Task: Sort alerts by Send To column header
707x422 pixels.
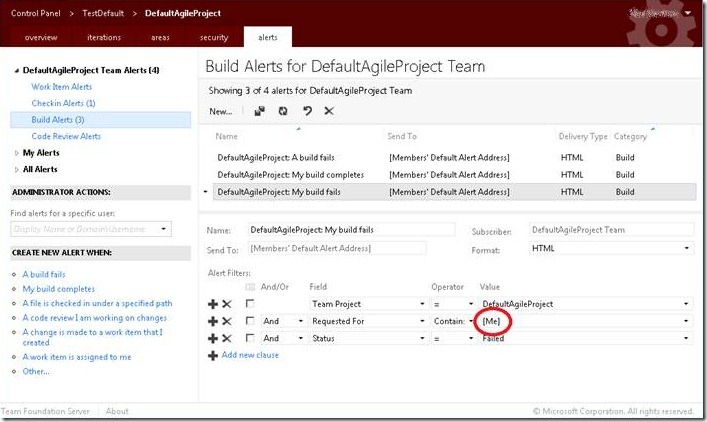Action: pos(402,136)
